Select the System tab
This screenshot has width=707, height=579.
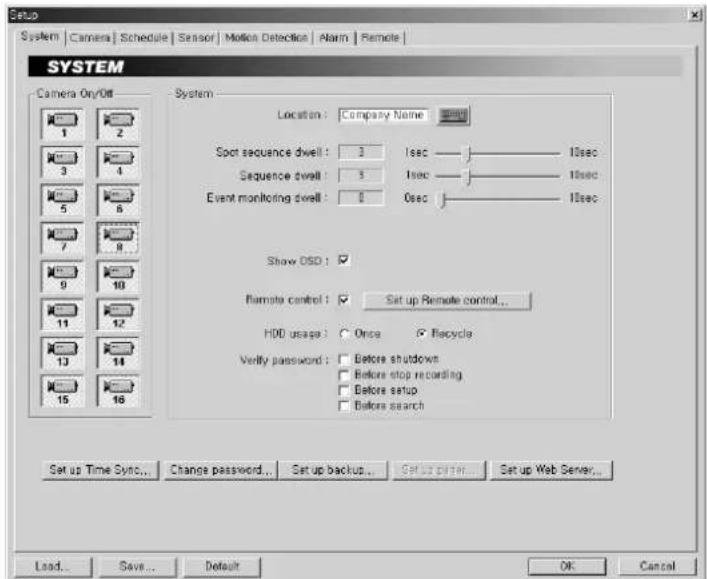click(x=40, y=37)
